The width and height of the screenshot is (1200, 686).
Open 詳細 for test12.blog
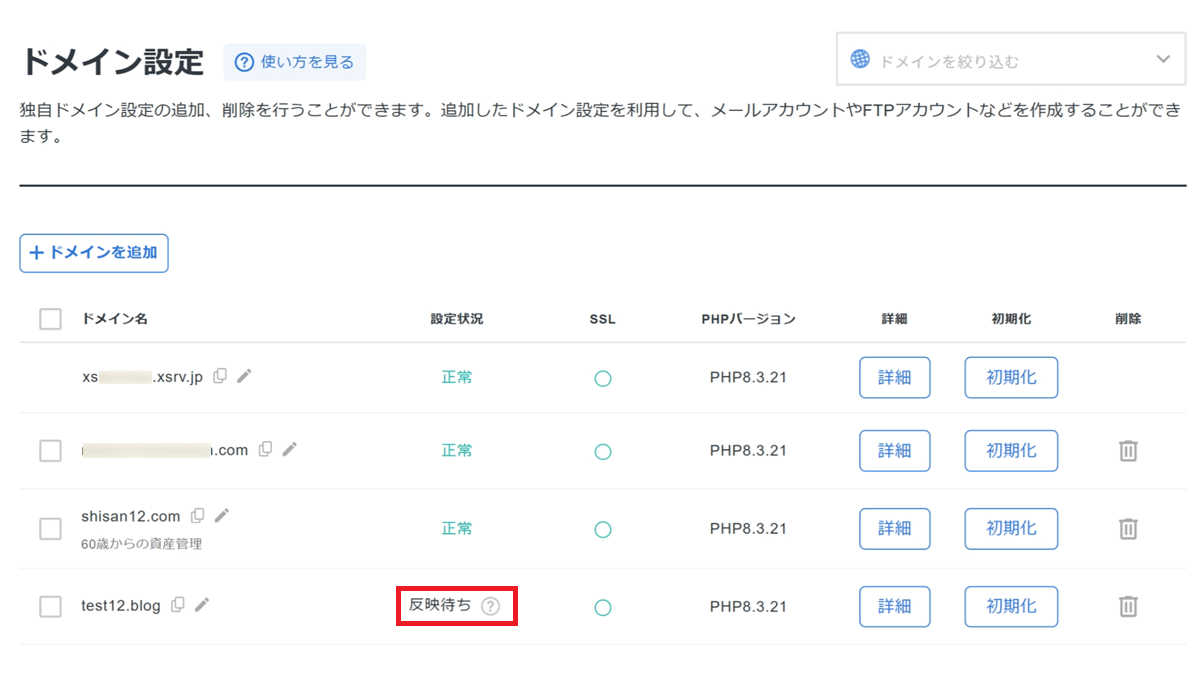tap(894, 606)
